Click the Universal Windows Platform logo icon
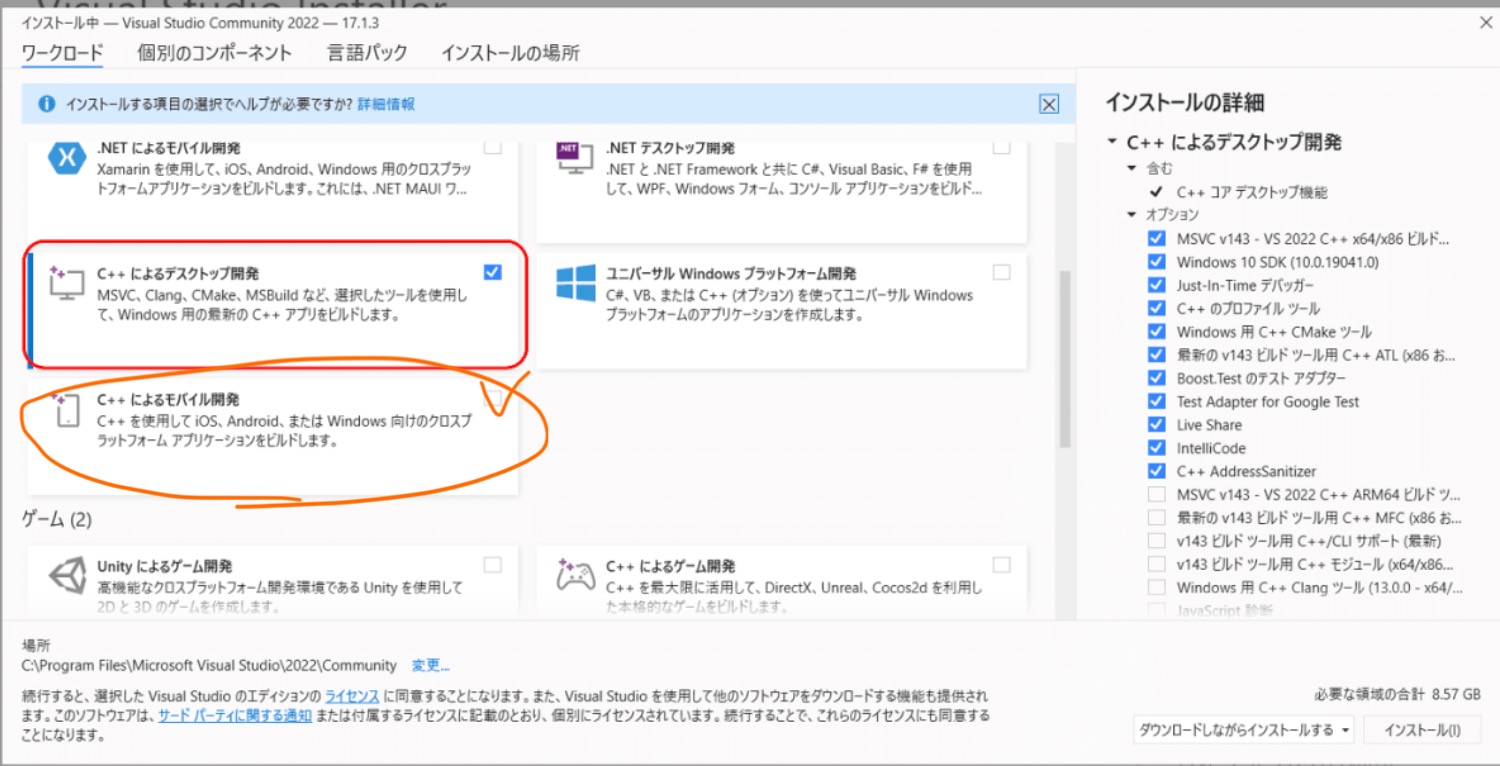 [576, 284]
